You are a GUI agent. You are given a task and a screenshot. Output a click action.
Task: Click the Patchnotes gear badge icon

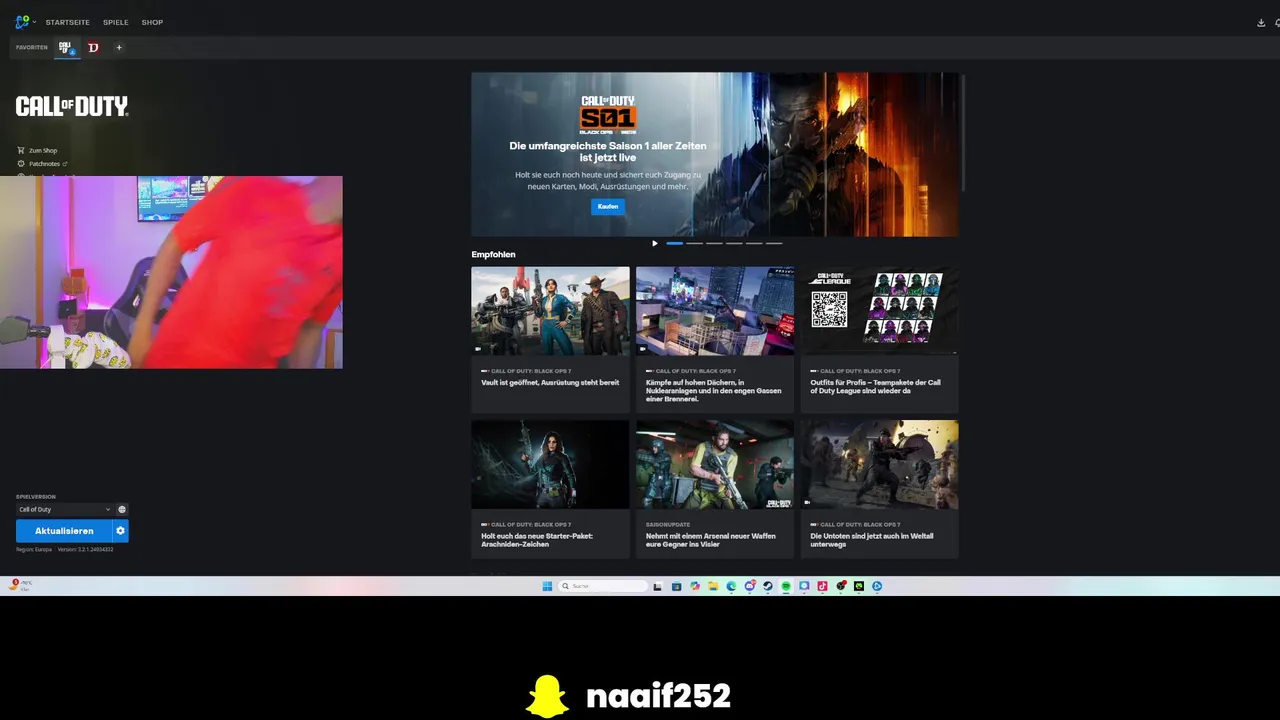(x=21, y=163)
